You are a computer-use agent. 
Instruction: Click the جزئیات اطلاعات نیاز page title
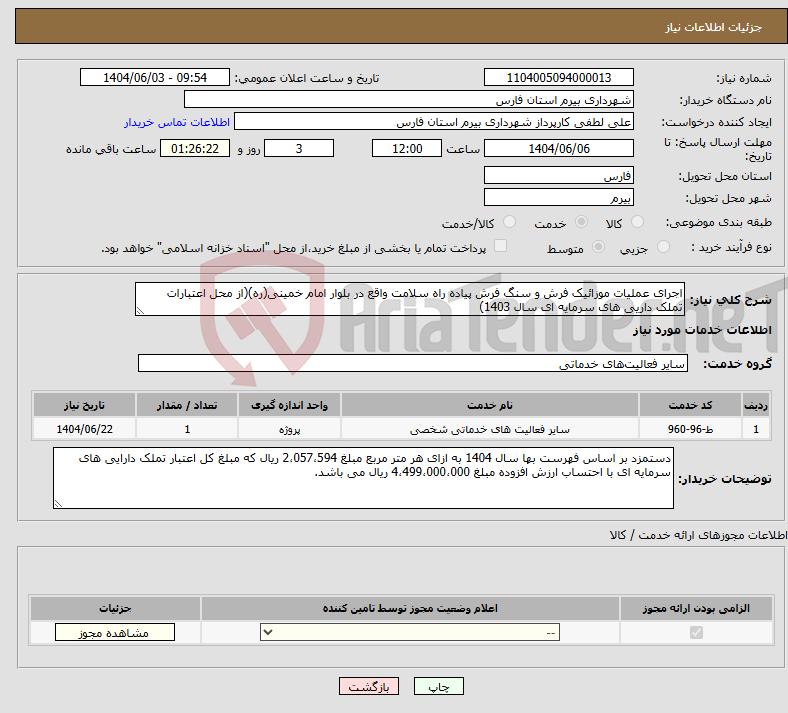714,27
